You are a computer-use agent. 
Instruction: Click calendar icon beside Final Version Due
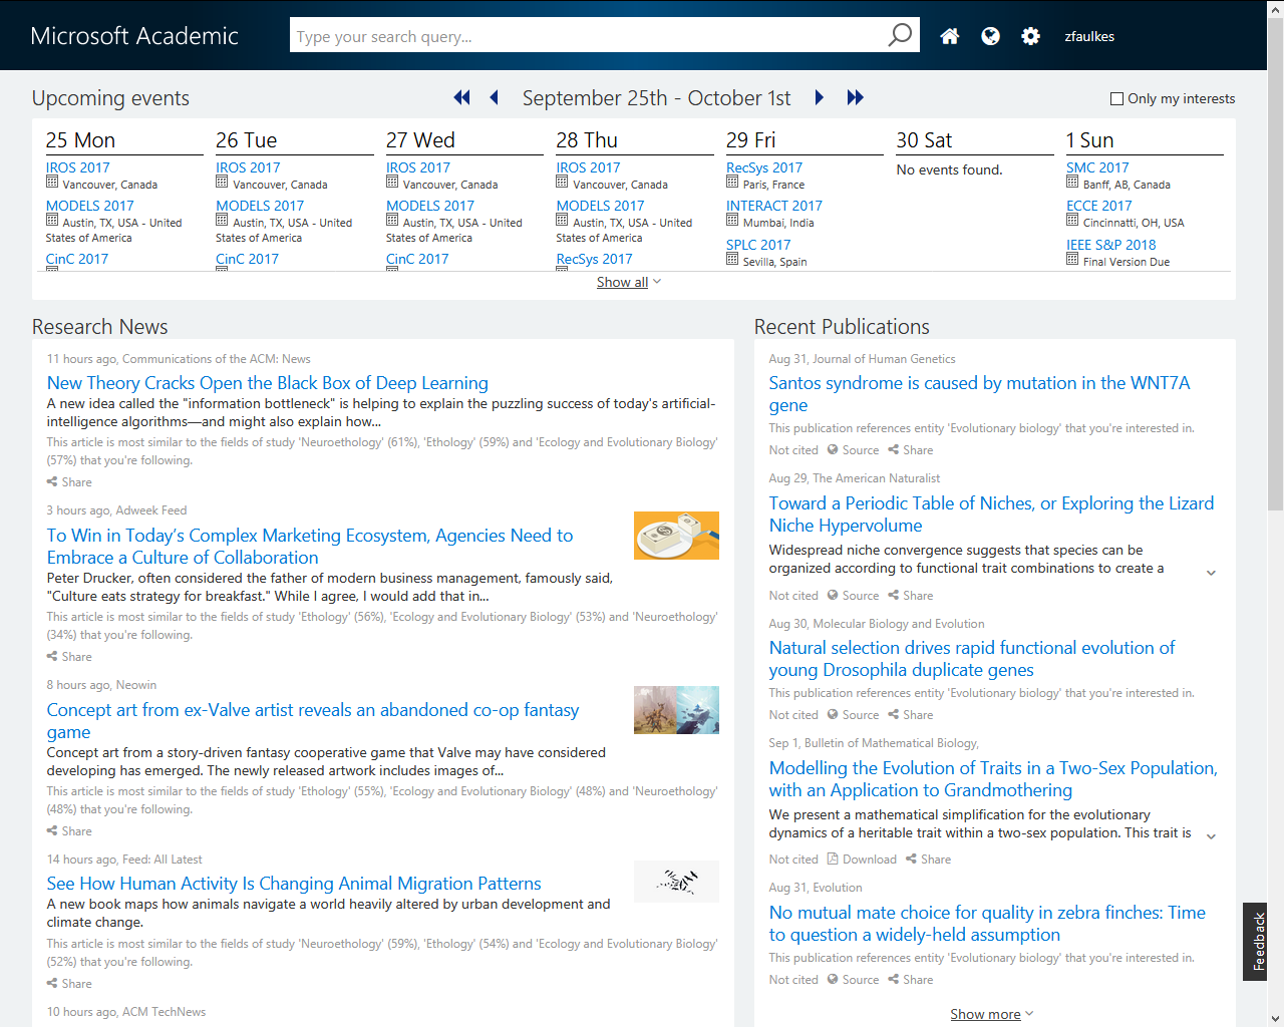point(1072,259)
